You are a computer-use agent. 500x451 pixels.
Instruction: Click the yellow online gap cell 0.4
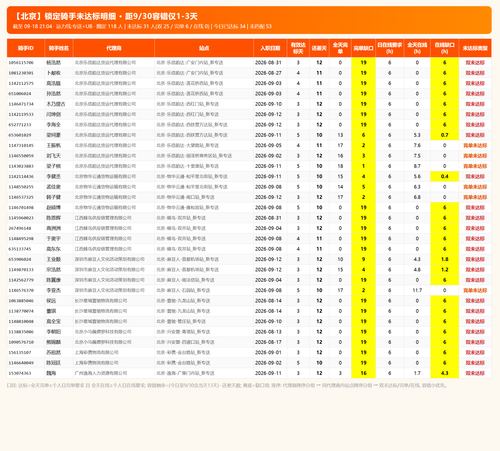coord(444,176)
